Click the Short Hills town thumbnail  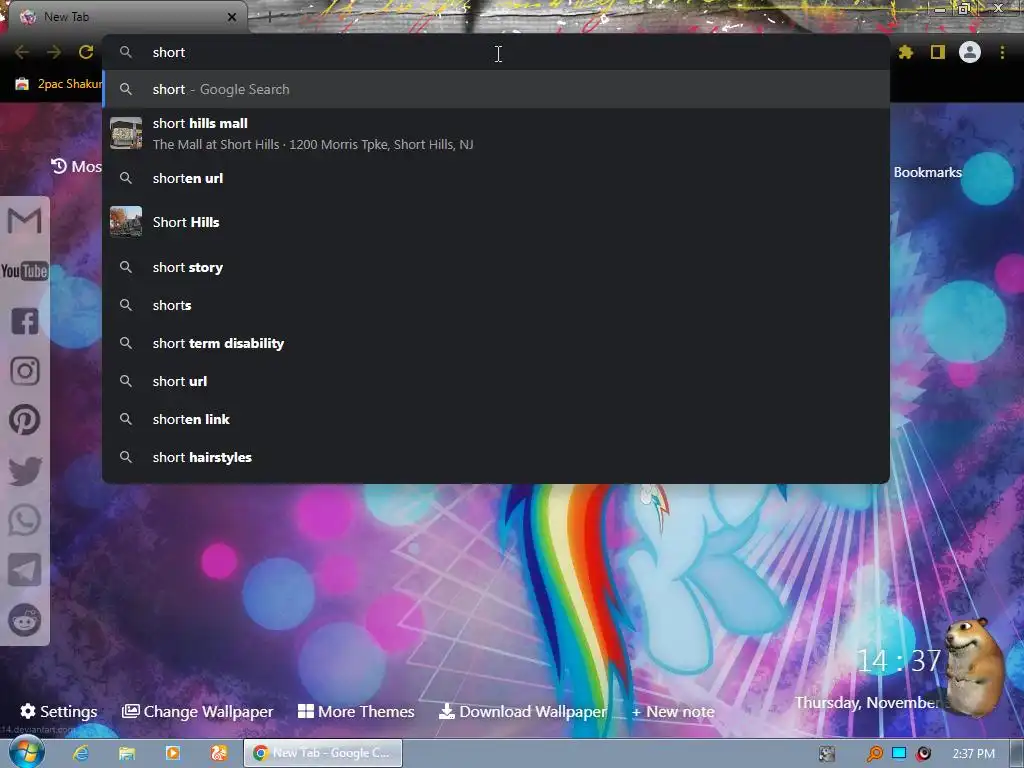[126, 222]
